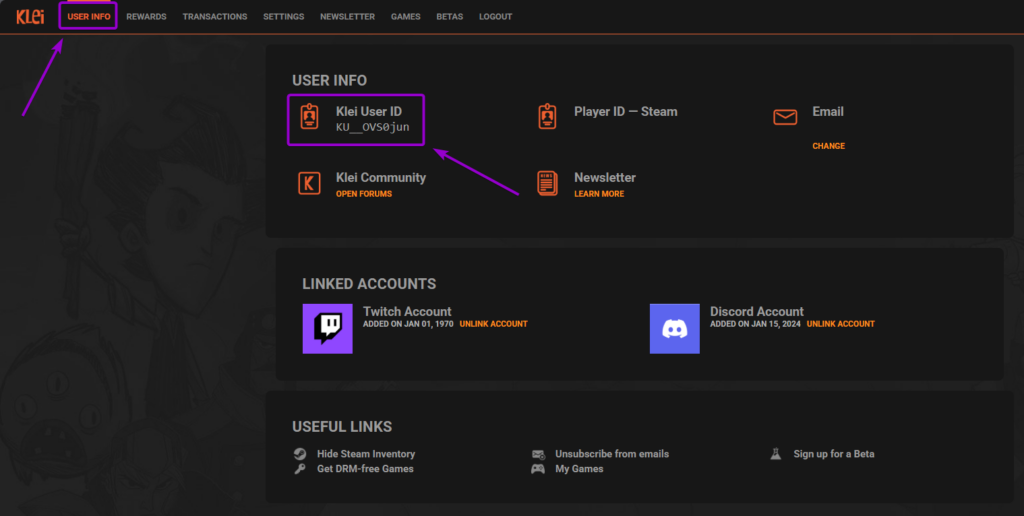Go to the Transactions tab
The width and height of the screenshot is (1024, 516).
[x=215, y=17]
